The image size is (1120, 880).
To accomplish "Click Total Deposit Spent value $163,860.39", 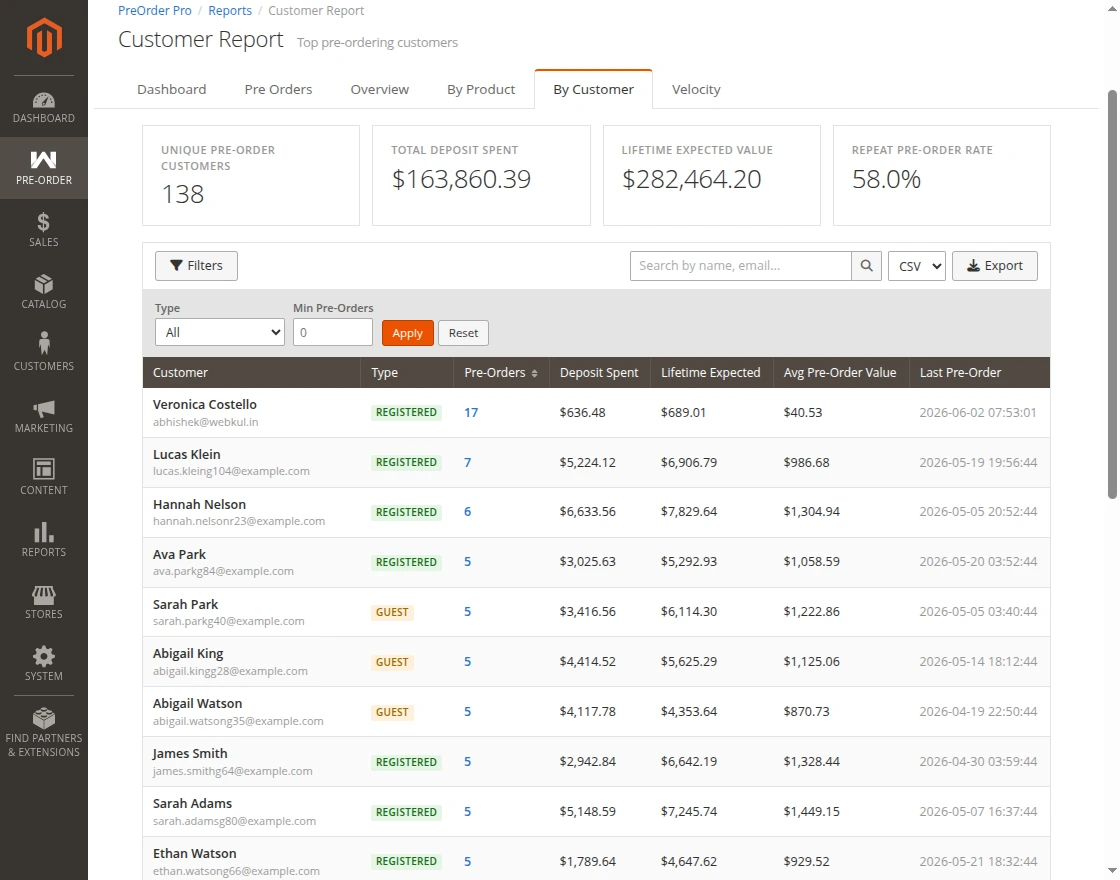I will click(461, 179).
